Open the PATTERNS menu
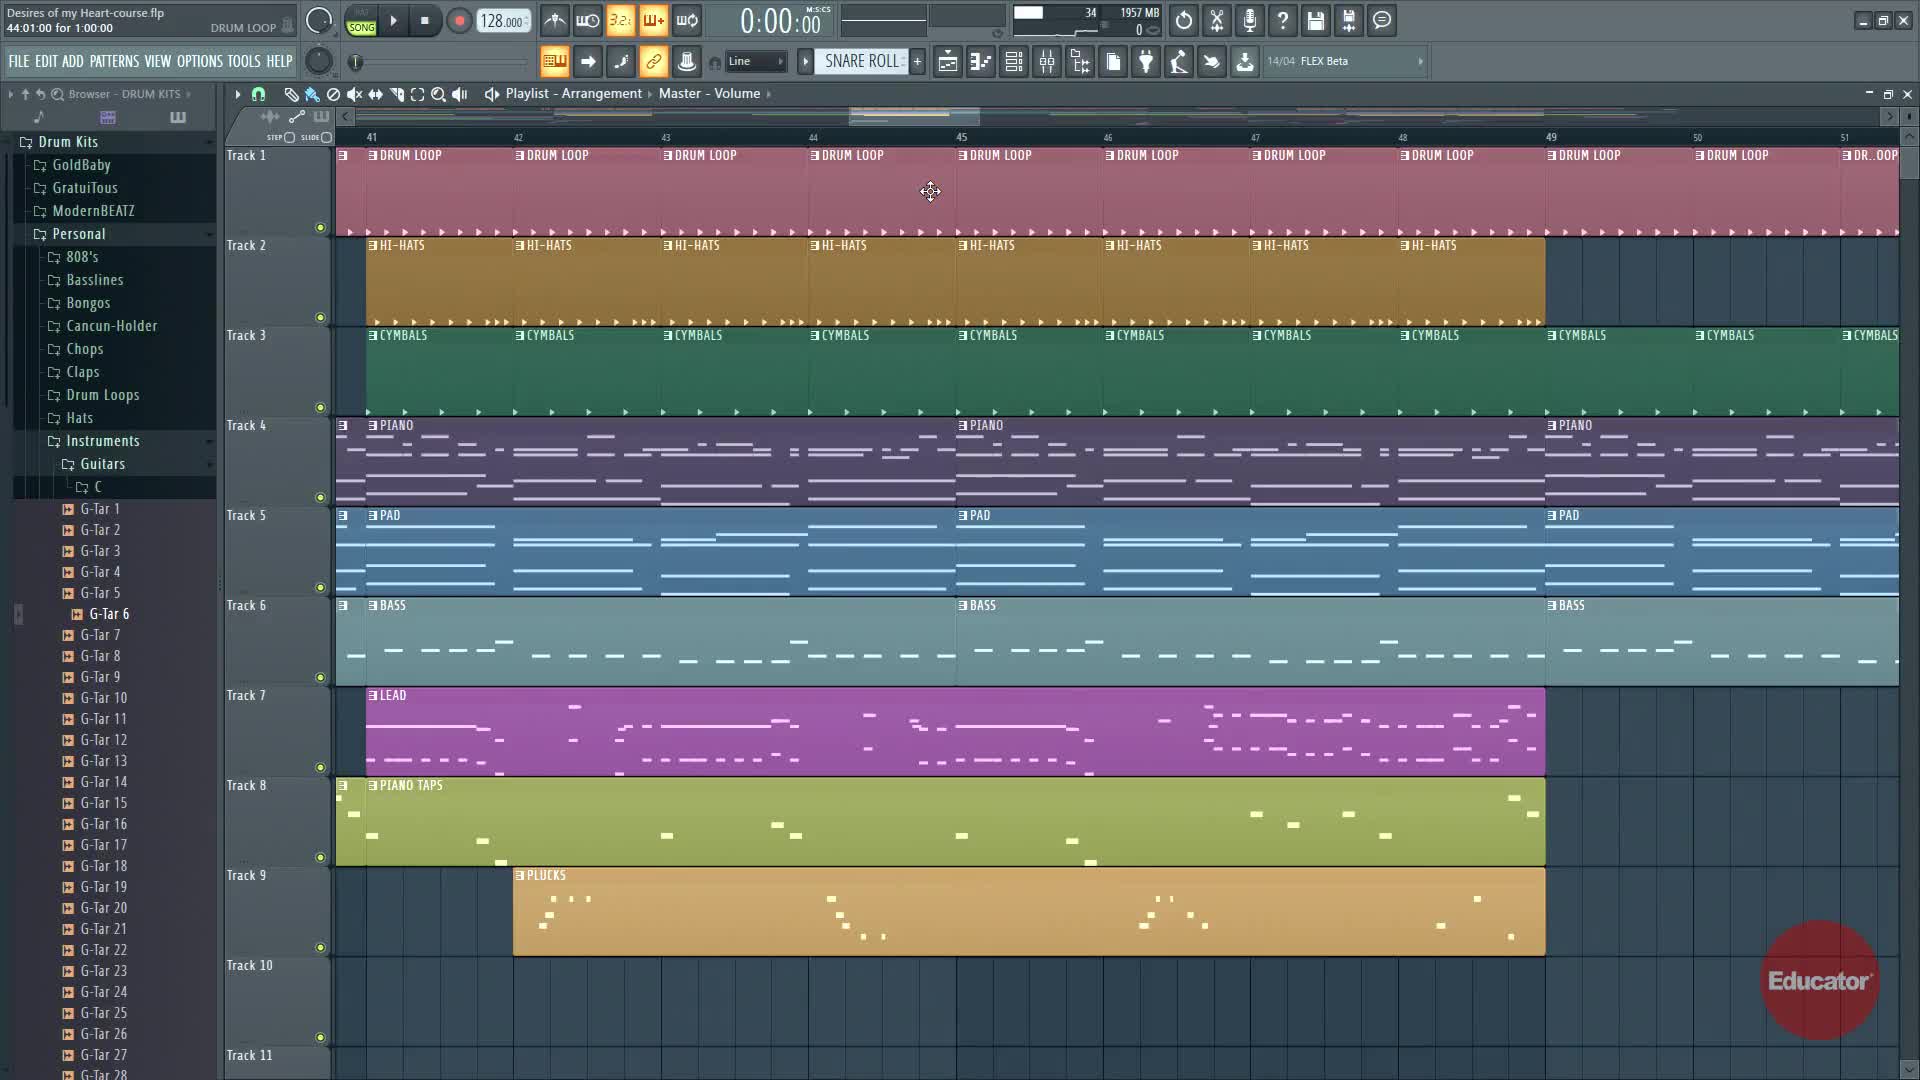Image resolution: width=1920 pixels, height=1080 pixels. point(114,62)
